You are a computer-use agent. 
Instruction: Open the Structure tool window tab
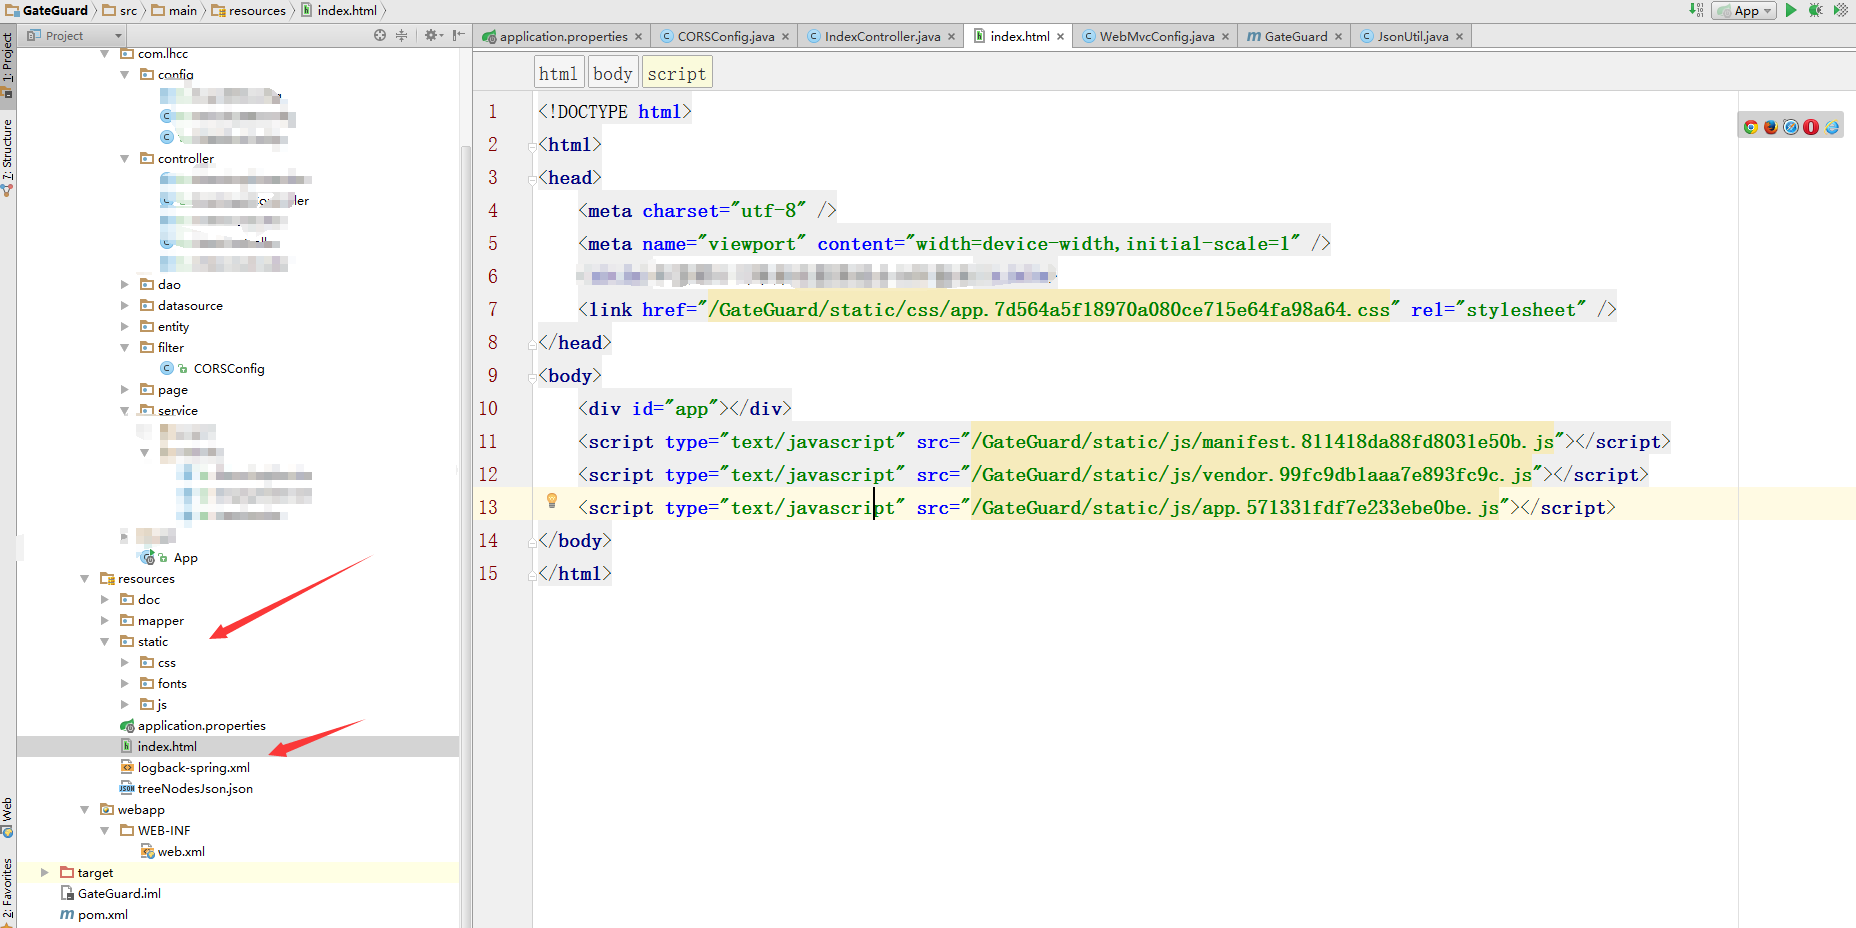[x=7, y=157]
